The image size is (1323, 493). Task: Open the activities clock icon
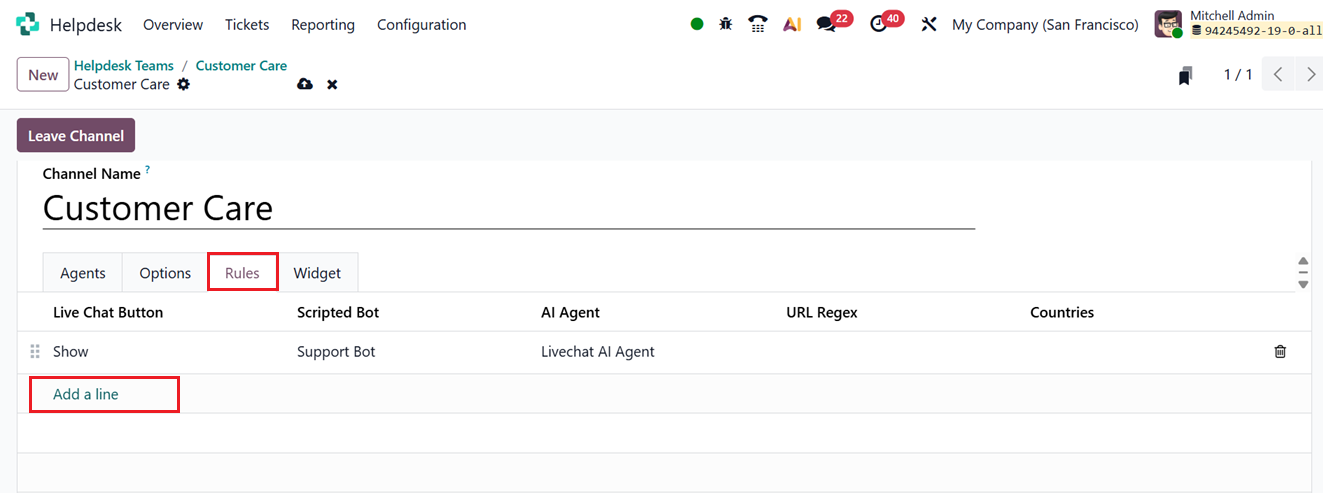click(x=879, y=24)
